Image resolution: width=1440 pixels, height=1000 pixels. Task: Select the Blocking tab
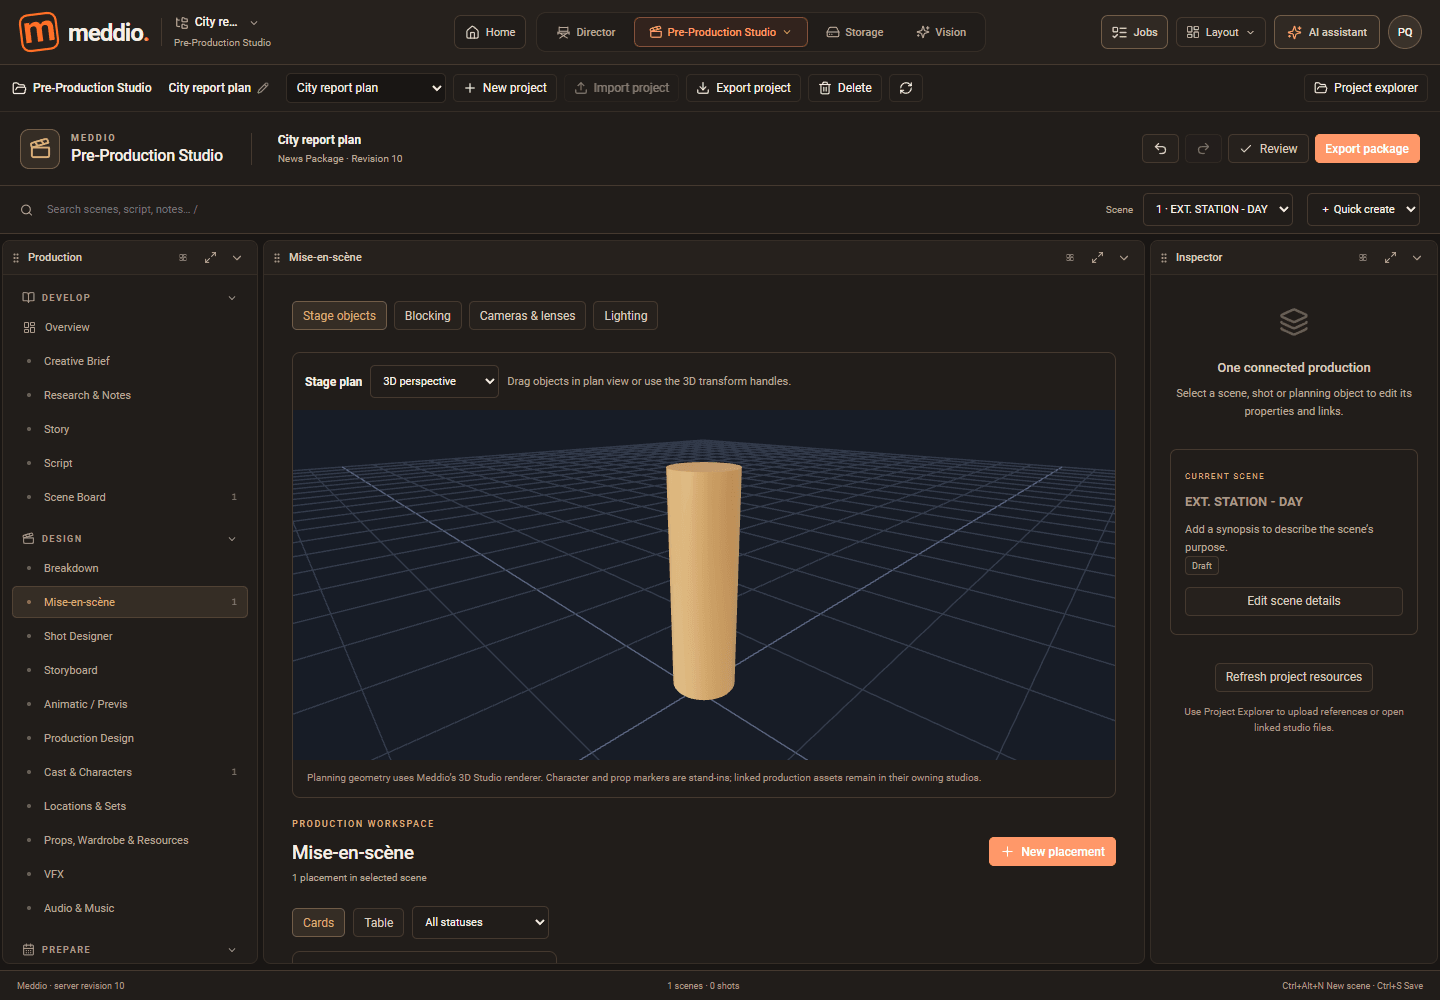(x=428, y=316)
